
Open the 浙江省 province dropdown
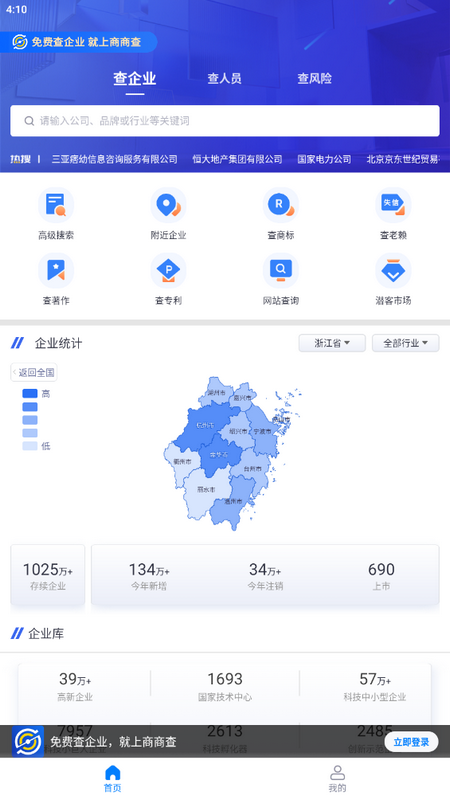[332, 343]
